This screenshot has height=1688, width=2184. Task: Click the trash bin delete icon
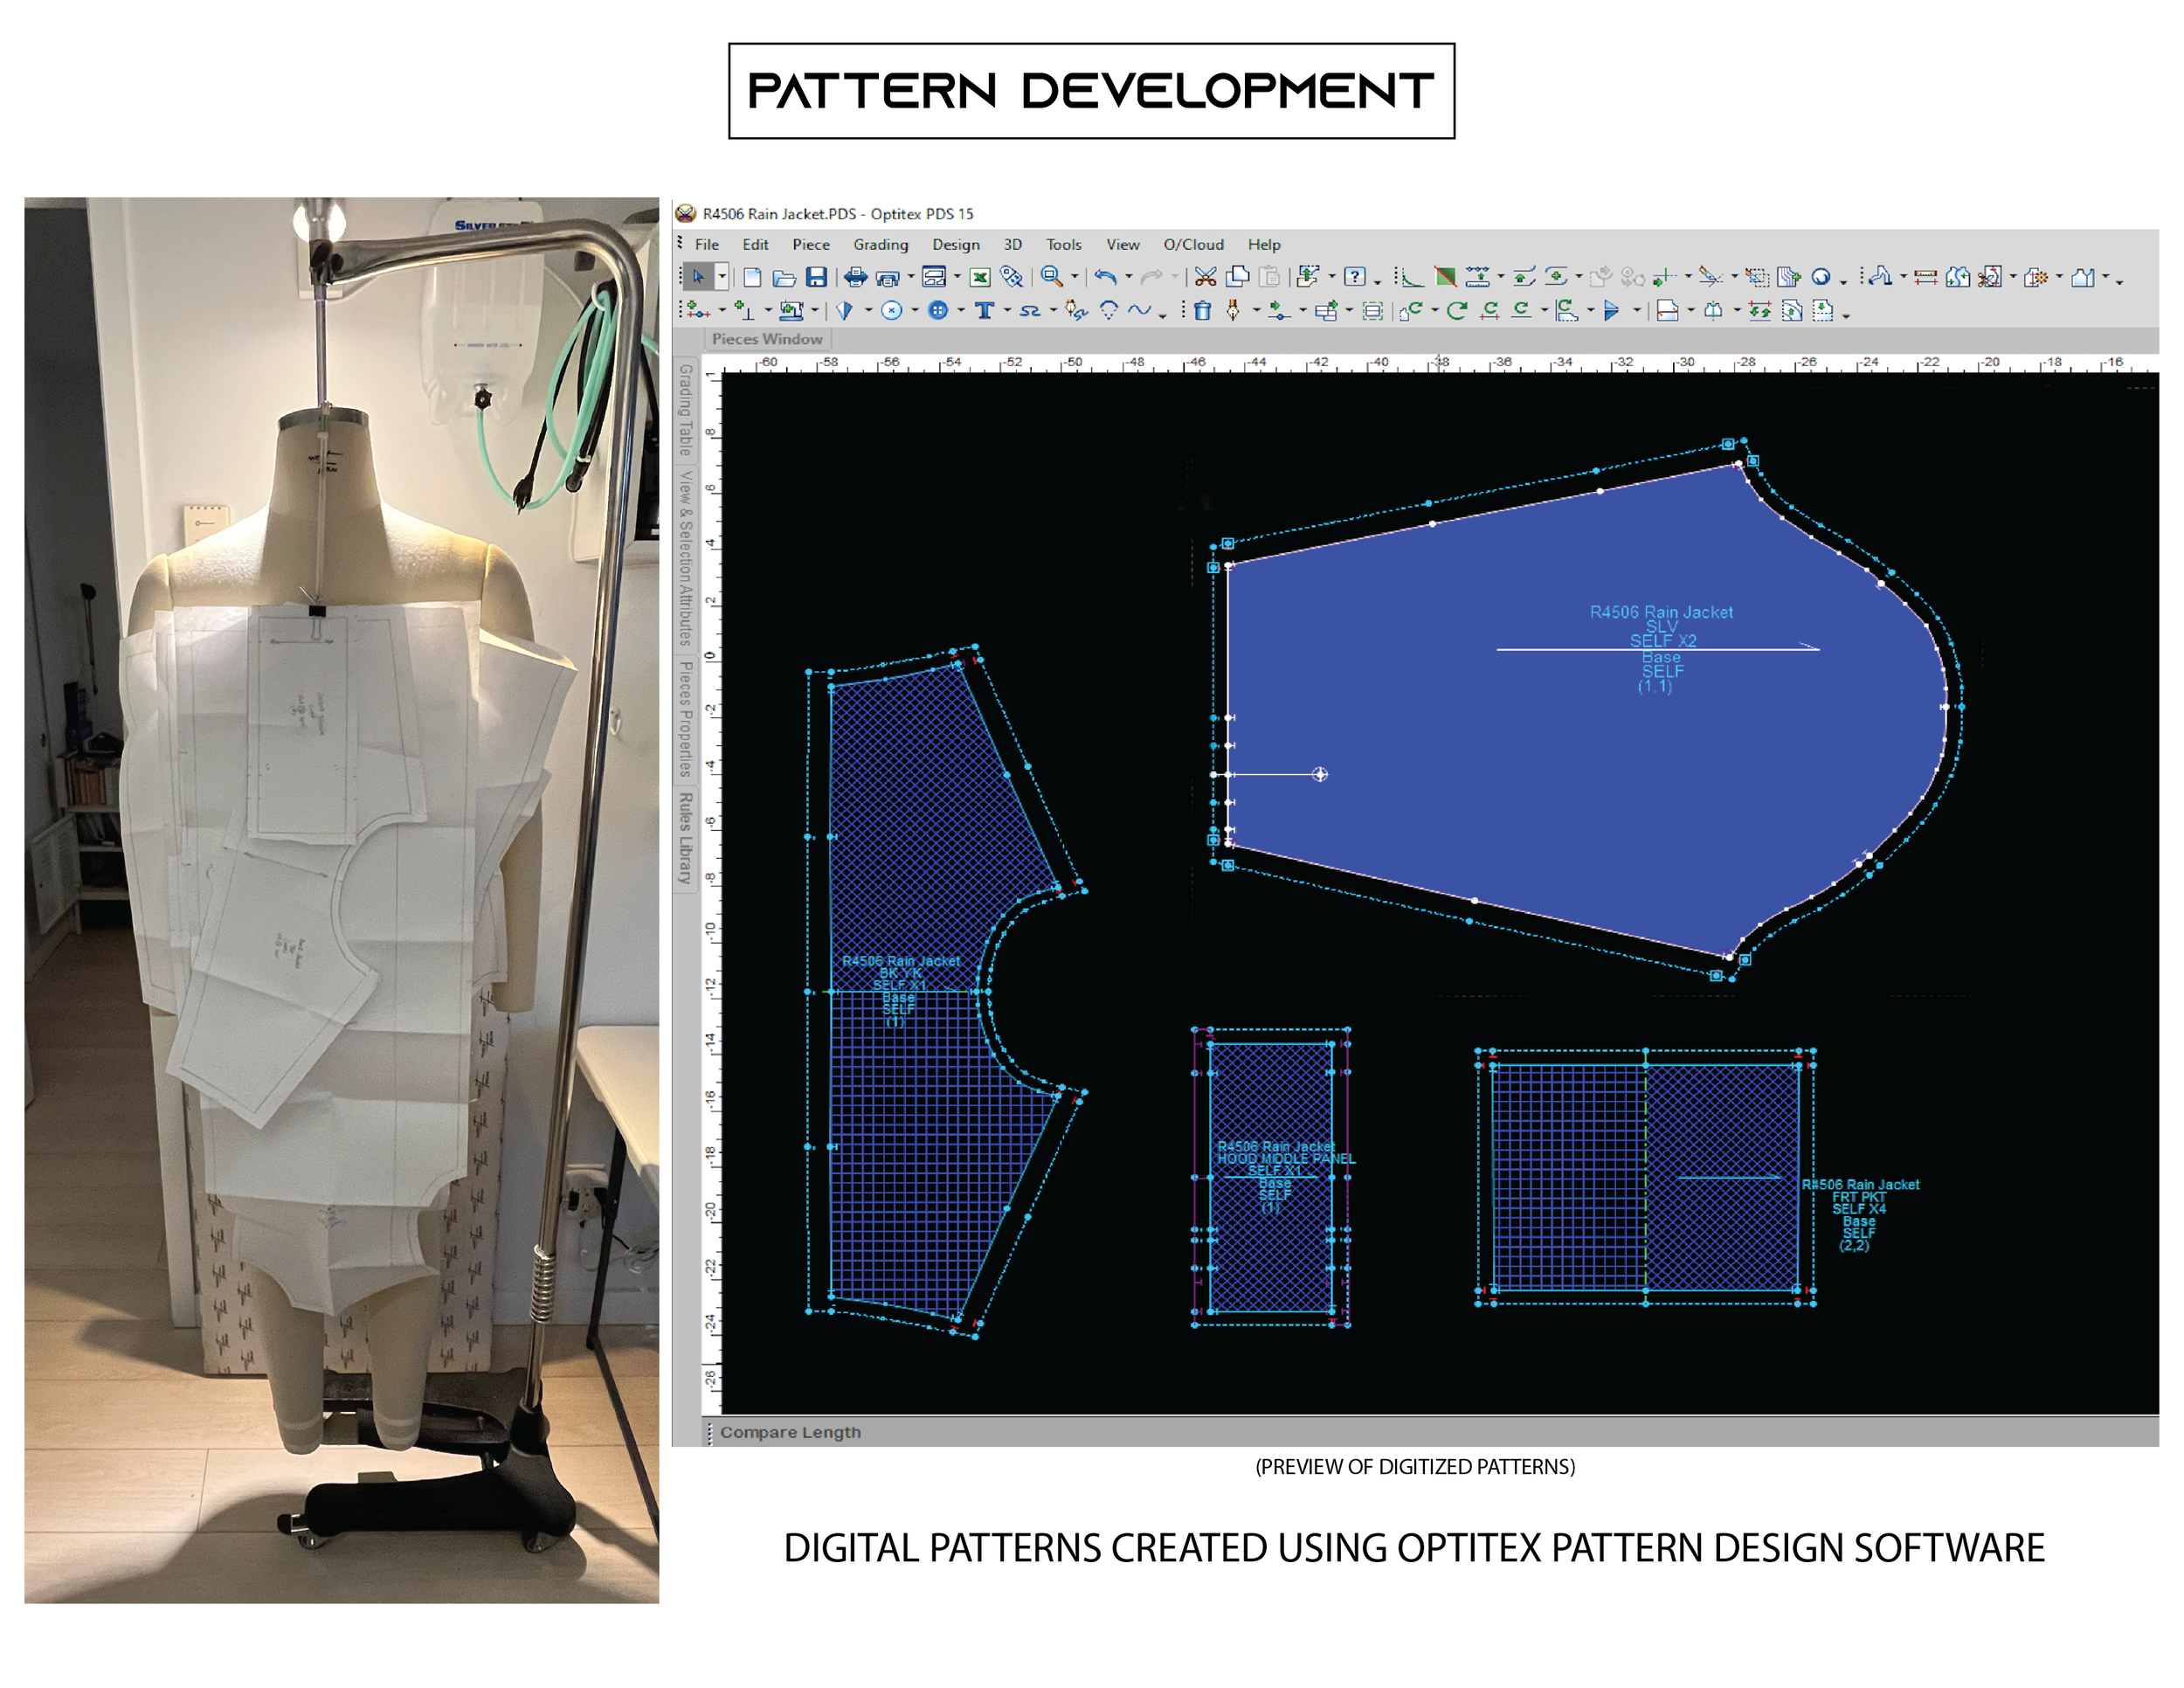pos(1202,311)
